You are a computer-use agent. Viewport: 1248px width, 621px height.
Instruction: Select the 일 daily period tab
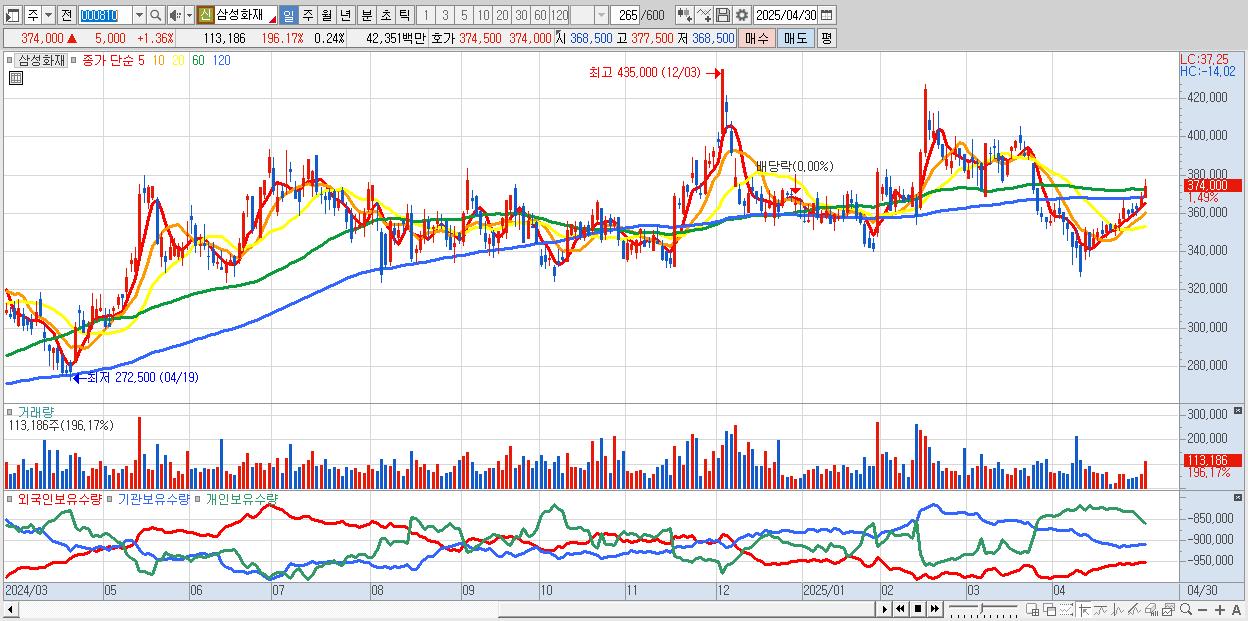[x=288, y=16]
